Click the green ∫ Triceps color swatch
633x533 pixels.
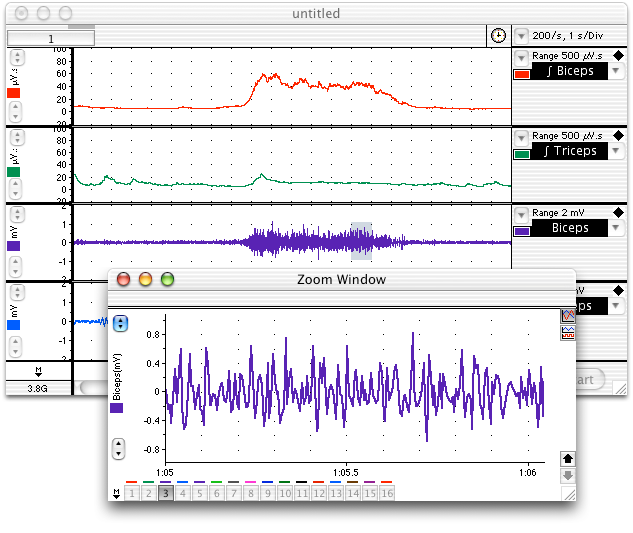521,153
